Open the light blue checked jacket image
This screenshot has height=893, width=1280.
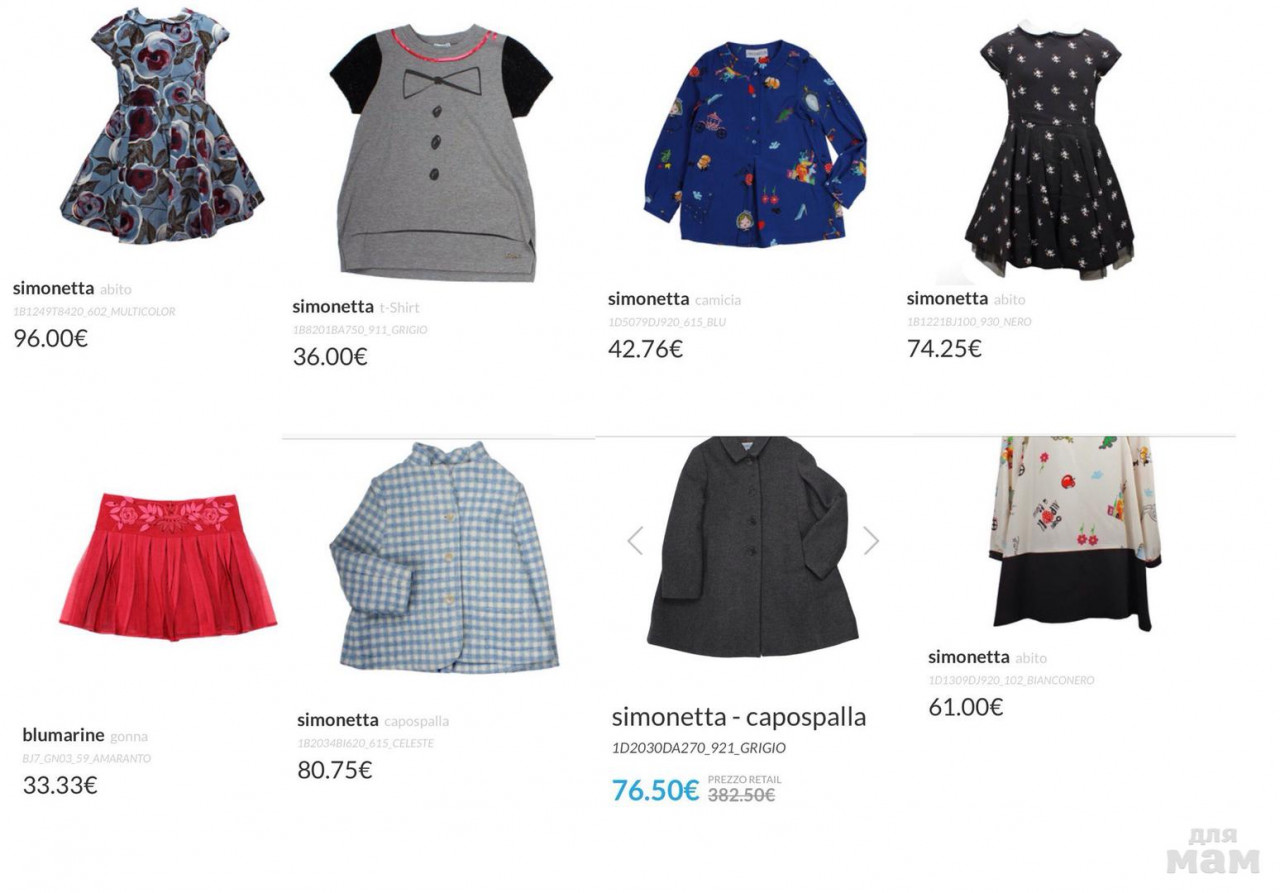[x=444, y=557]
